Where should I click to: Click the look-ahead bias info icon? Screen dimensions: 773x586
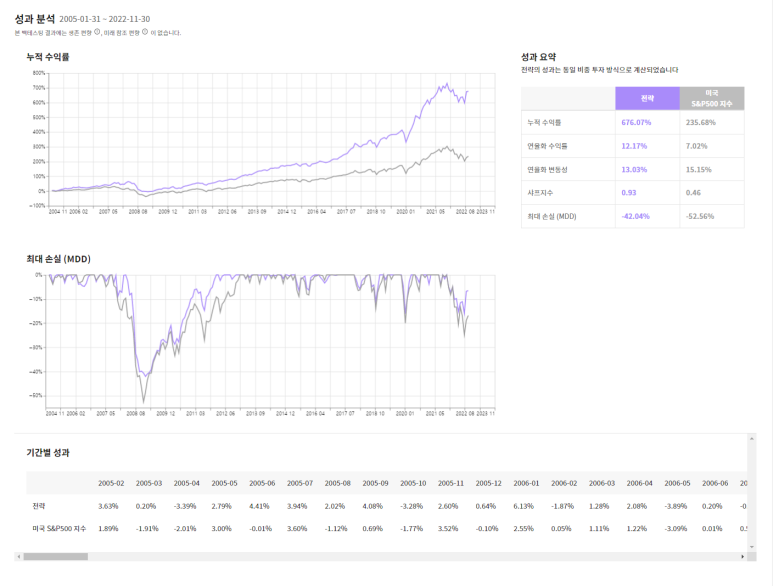146,33
